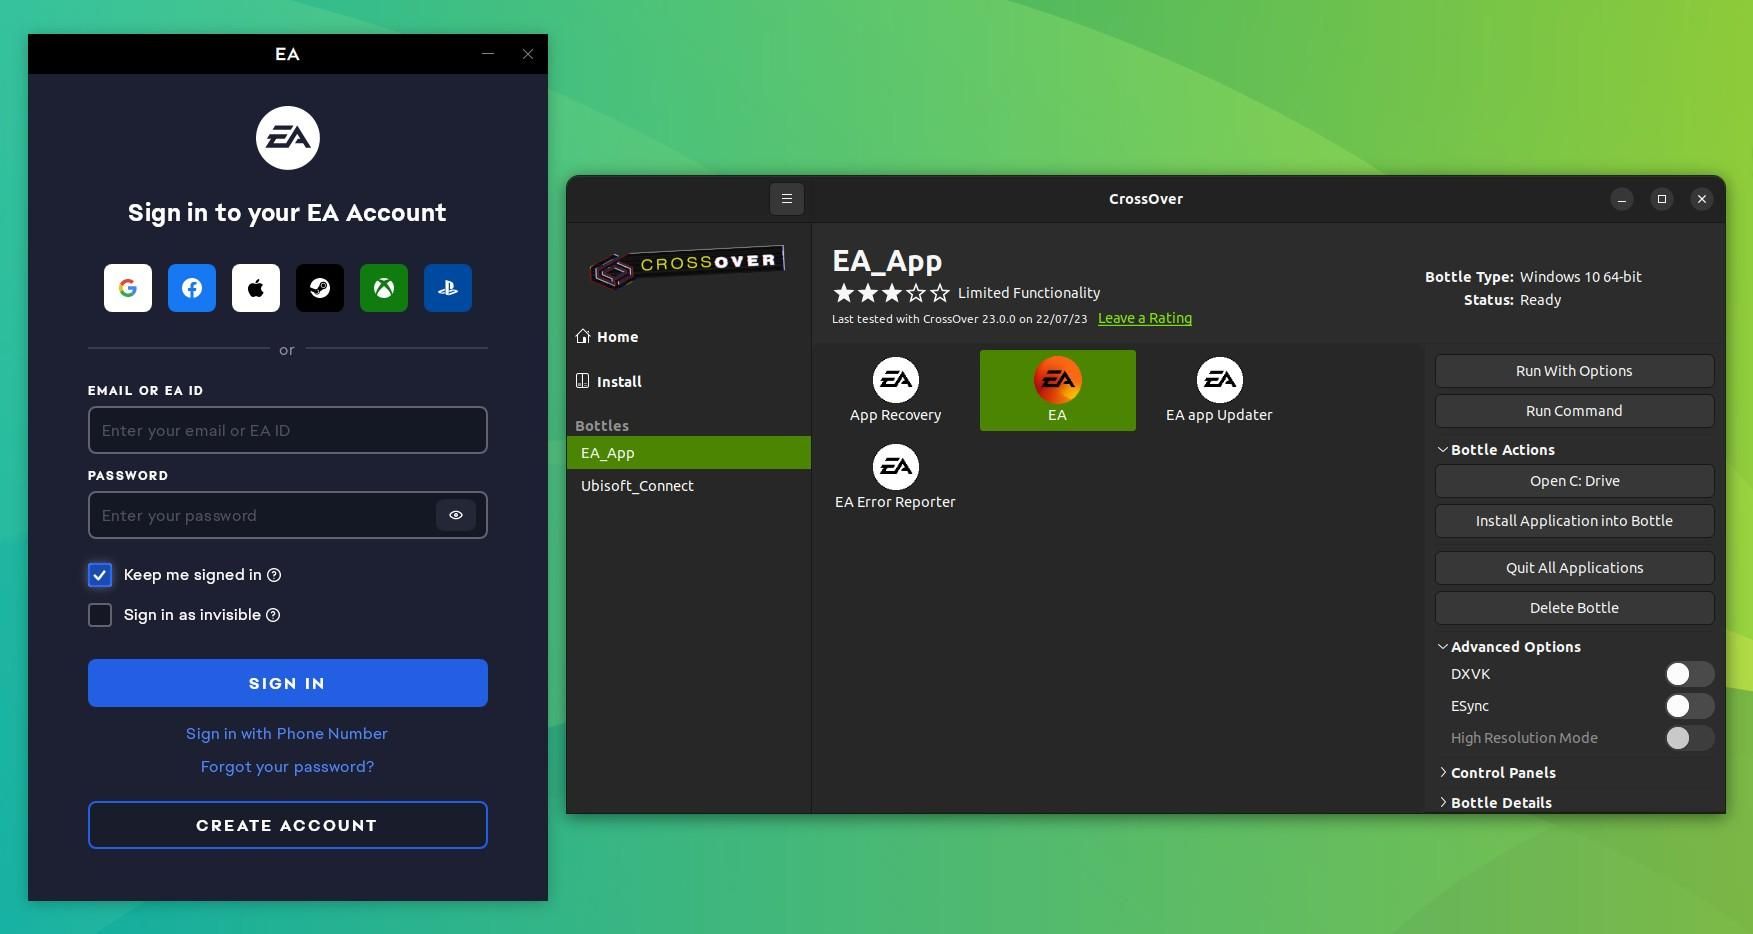Sign in using PlayStation Network
The height and width of the screenshot is (934, 1753).
(447, 288)
